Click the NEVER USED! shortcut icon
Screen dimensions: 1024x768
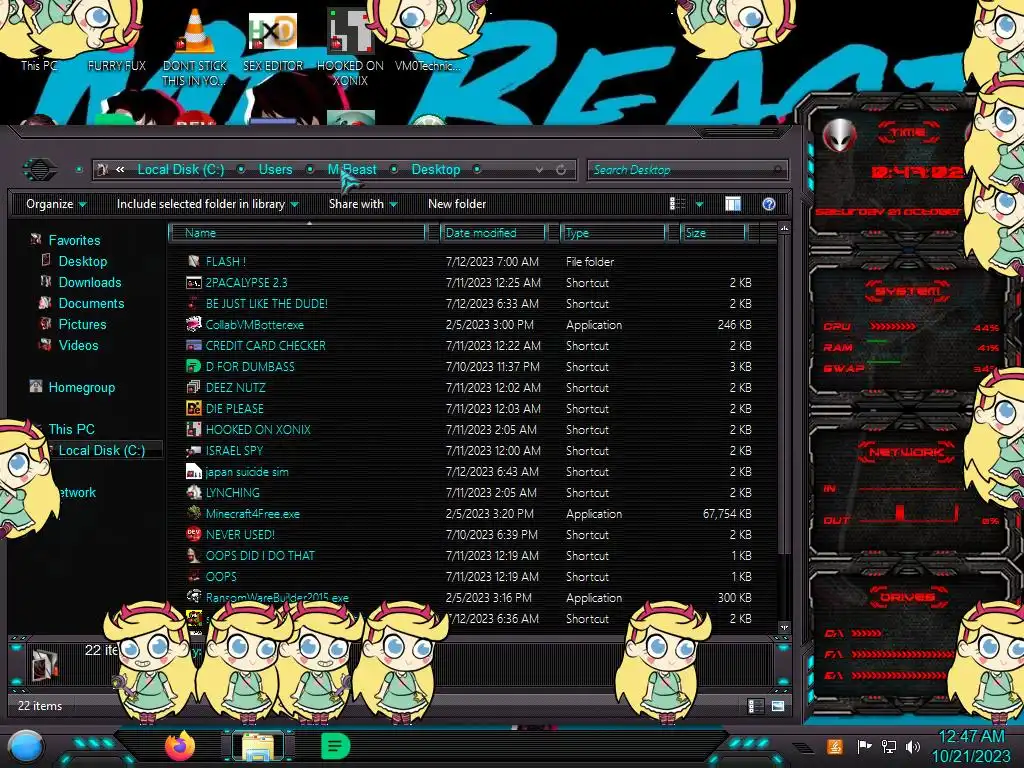click(x=193, y=534)
